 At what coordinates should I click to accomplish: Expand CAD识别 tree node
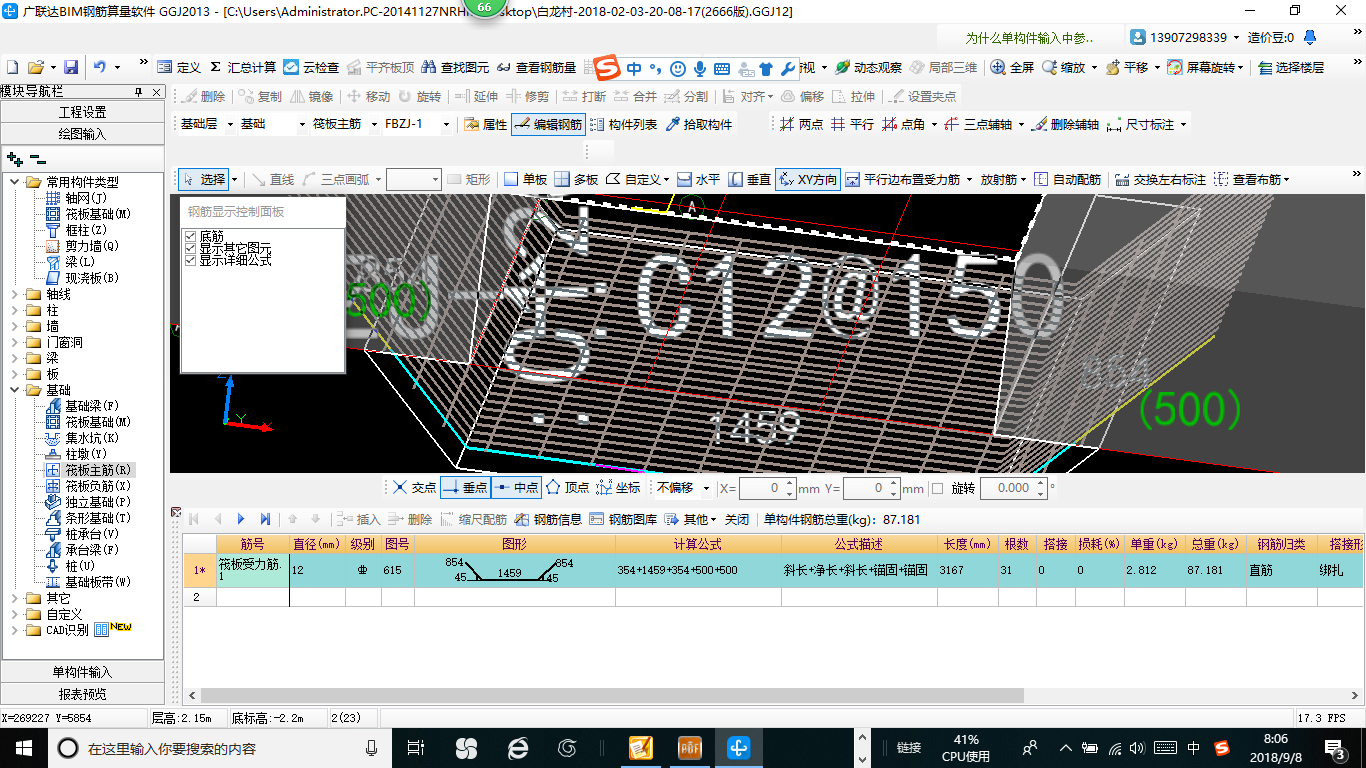click(15, 630)
